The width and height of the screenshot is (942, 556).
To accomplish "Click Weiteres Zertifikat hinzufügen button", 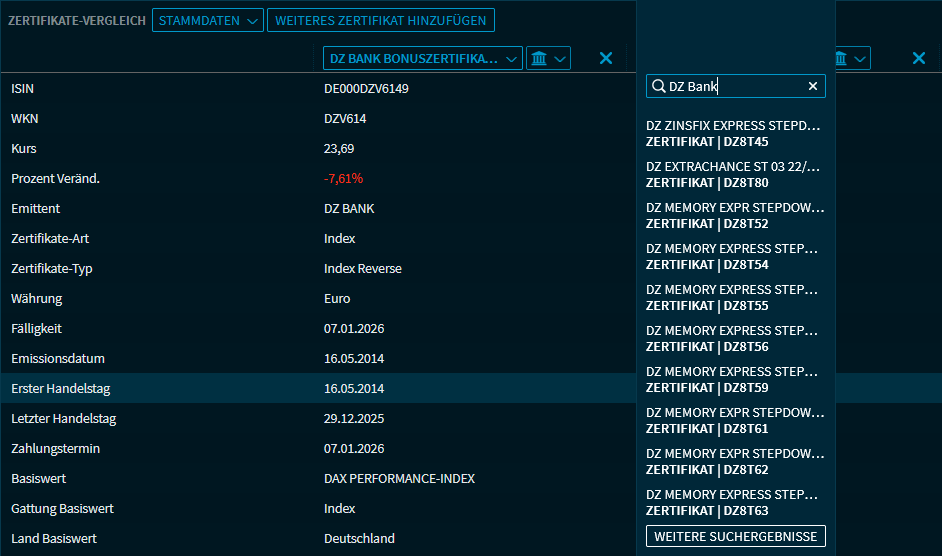I will coord(380,20).
